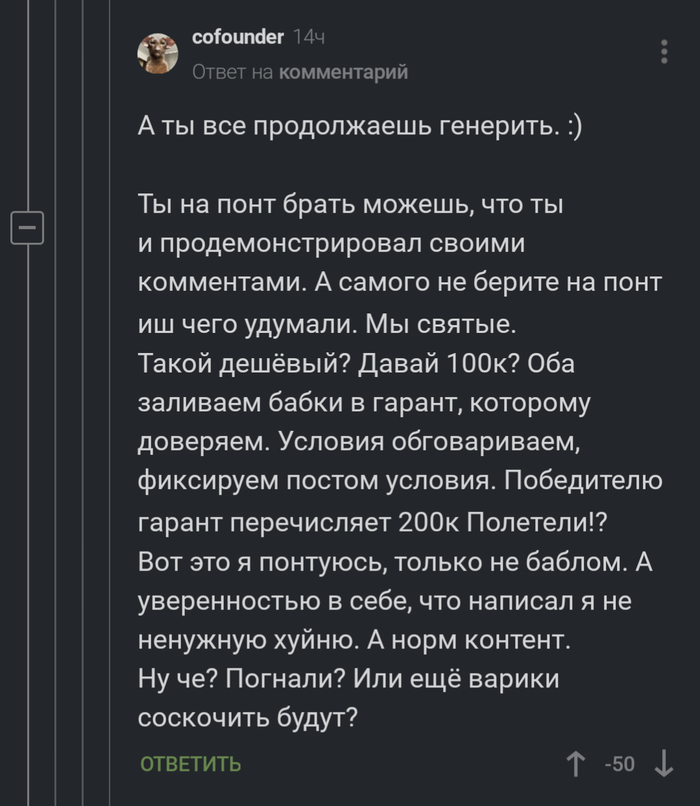Click the second vertical thread line

click(53, 400)
